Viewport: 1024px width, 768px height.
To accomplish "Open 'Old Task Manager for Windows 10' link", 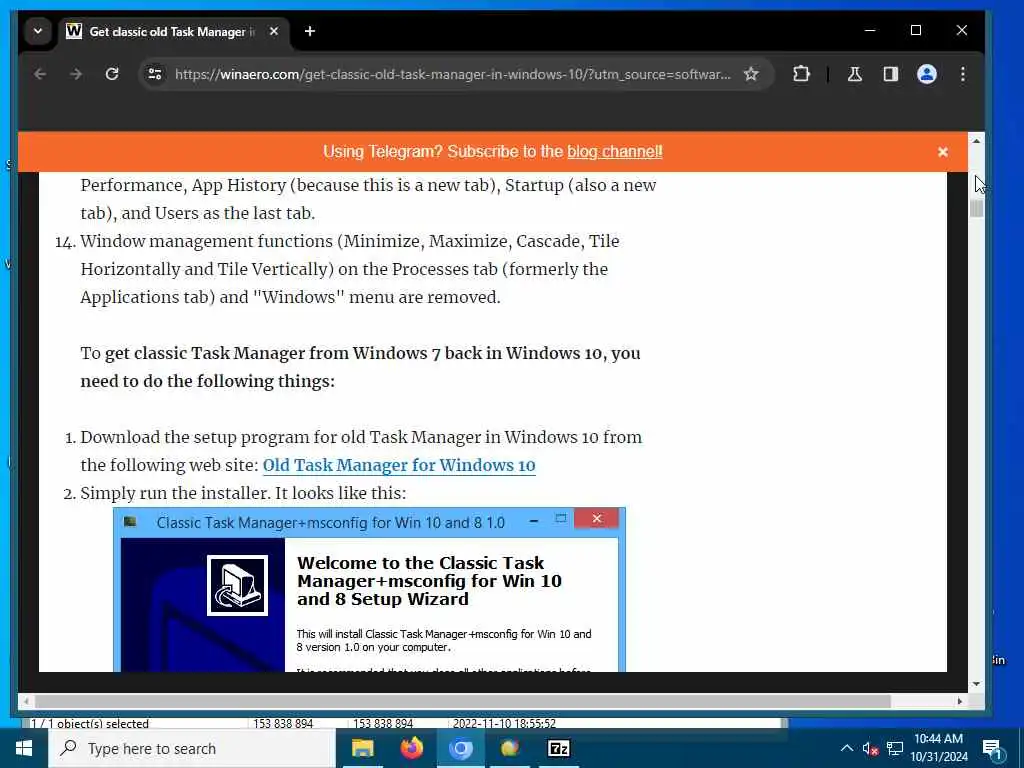I will coord(399,466).
